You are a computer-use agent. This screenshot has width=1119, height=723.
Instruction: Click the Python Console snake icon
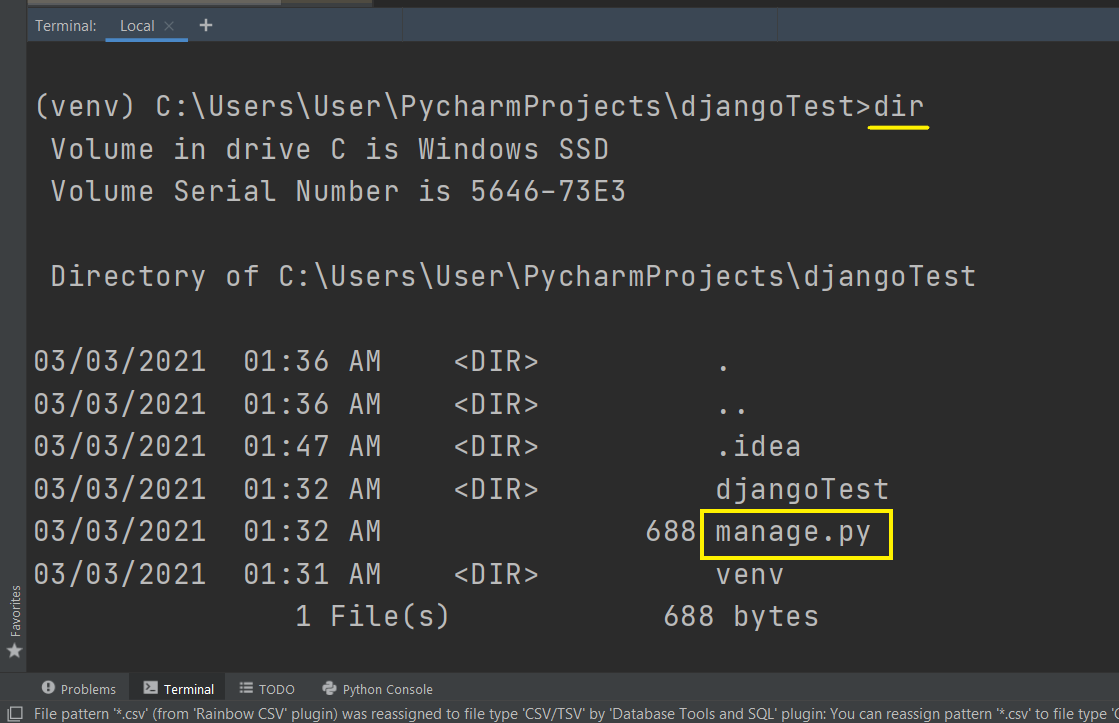tap(329, 688)
